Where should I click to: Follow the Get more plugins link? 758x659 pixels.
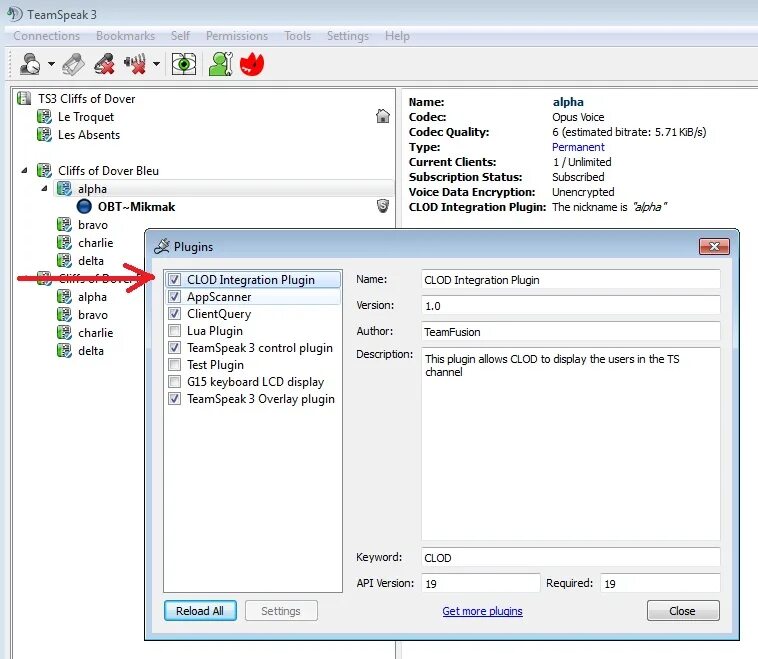tap(482, 611)
